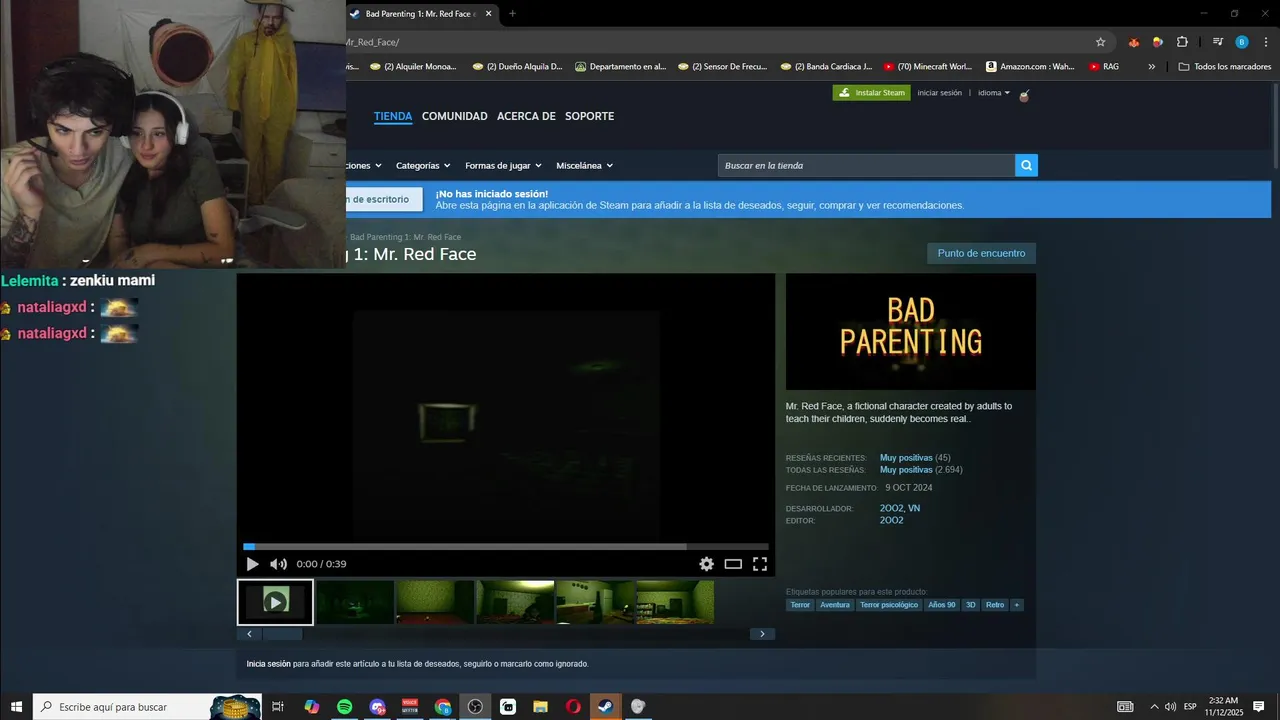Click the 'Punto de encuentro' button
The width and height of the screenshot is (1280, 720).
(x=981, y=253)
